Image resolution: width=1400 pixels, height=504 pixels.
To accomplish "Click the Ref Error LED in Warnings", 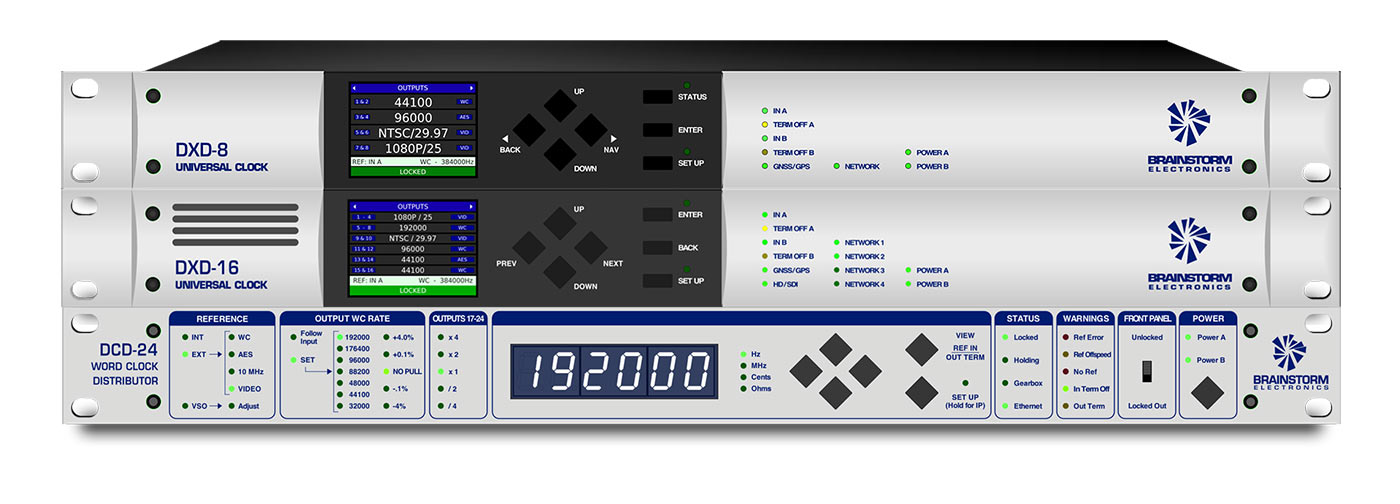I will point(1065,337).
